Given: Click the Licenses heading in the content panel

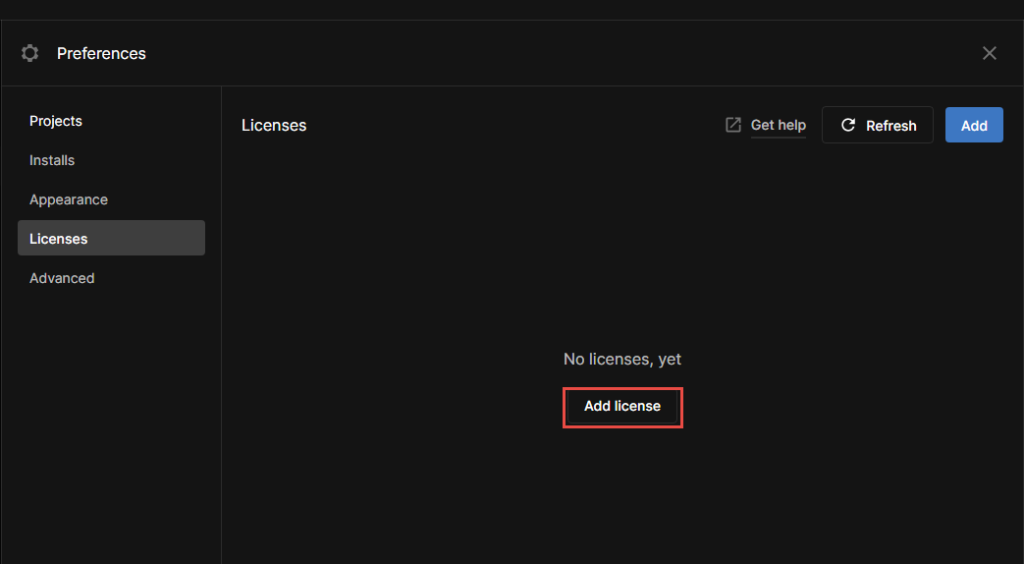Looking at the screenshot, I should coord(274,126).
